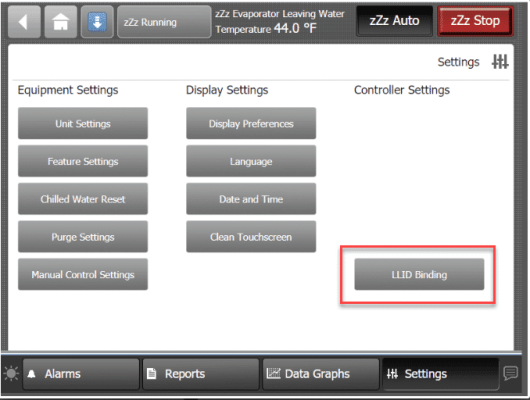Open Unit Settings
Screen dimensions: 530x400
pyautogui.click(x=83, y=123)
